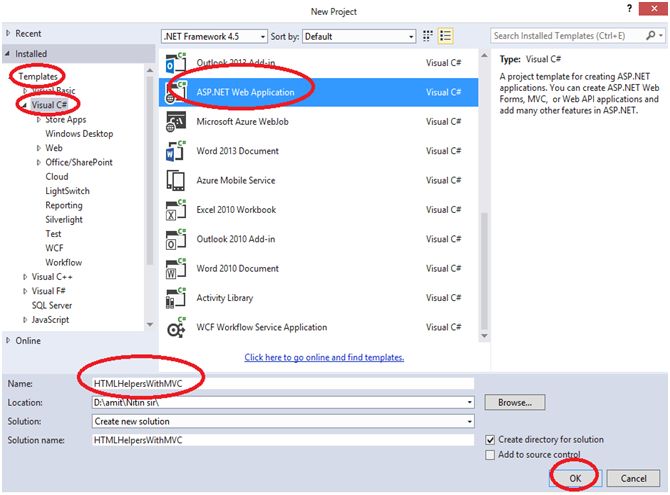Viewport: 670px width, 495px height.
Task: Click the Outlook 2010 Add-in template icon
Action: click(x=176, y=239)
